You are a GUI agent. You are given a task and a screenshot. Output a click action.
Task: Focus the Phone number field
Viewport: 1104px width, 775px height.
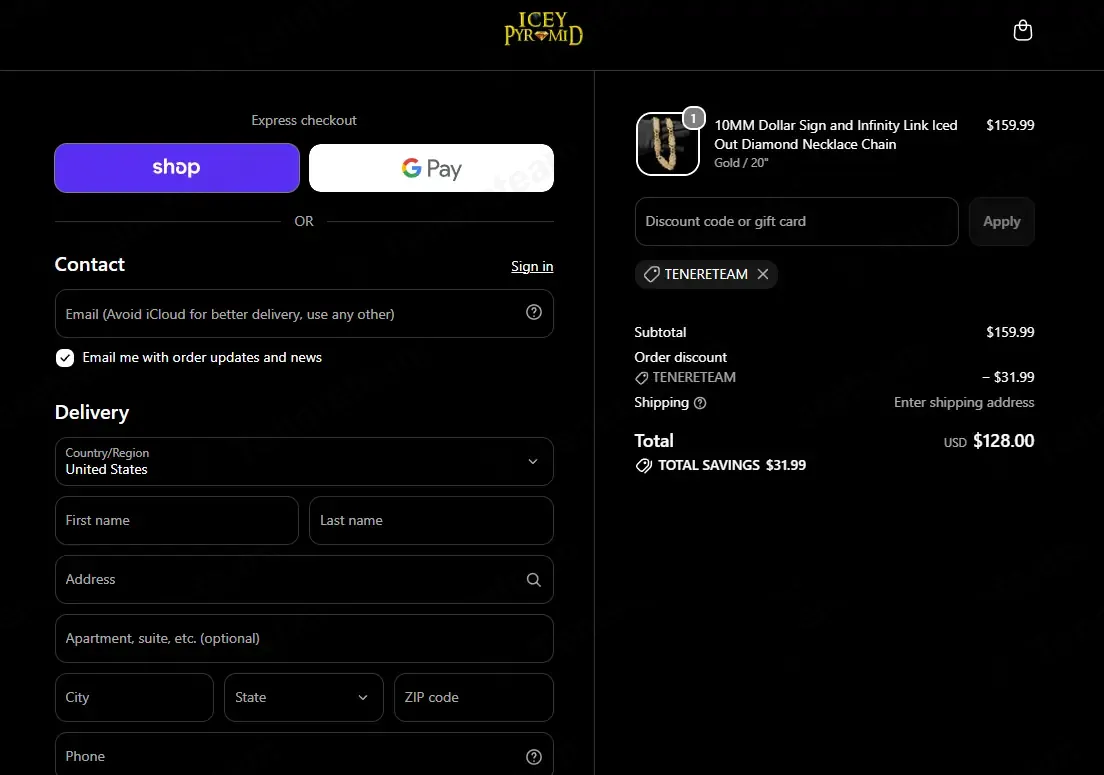(304, 755)
